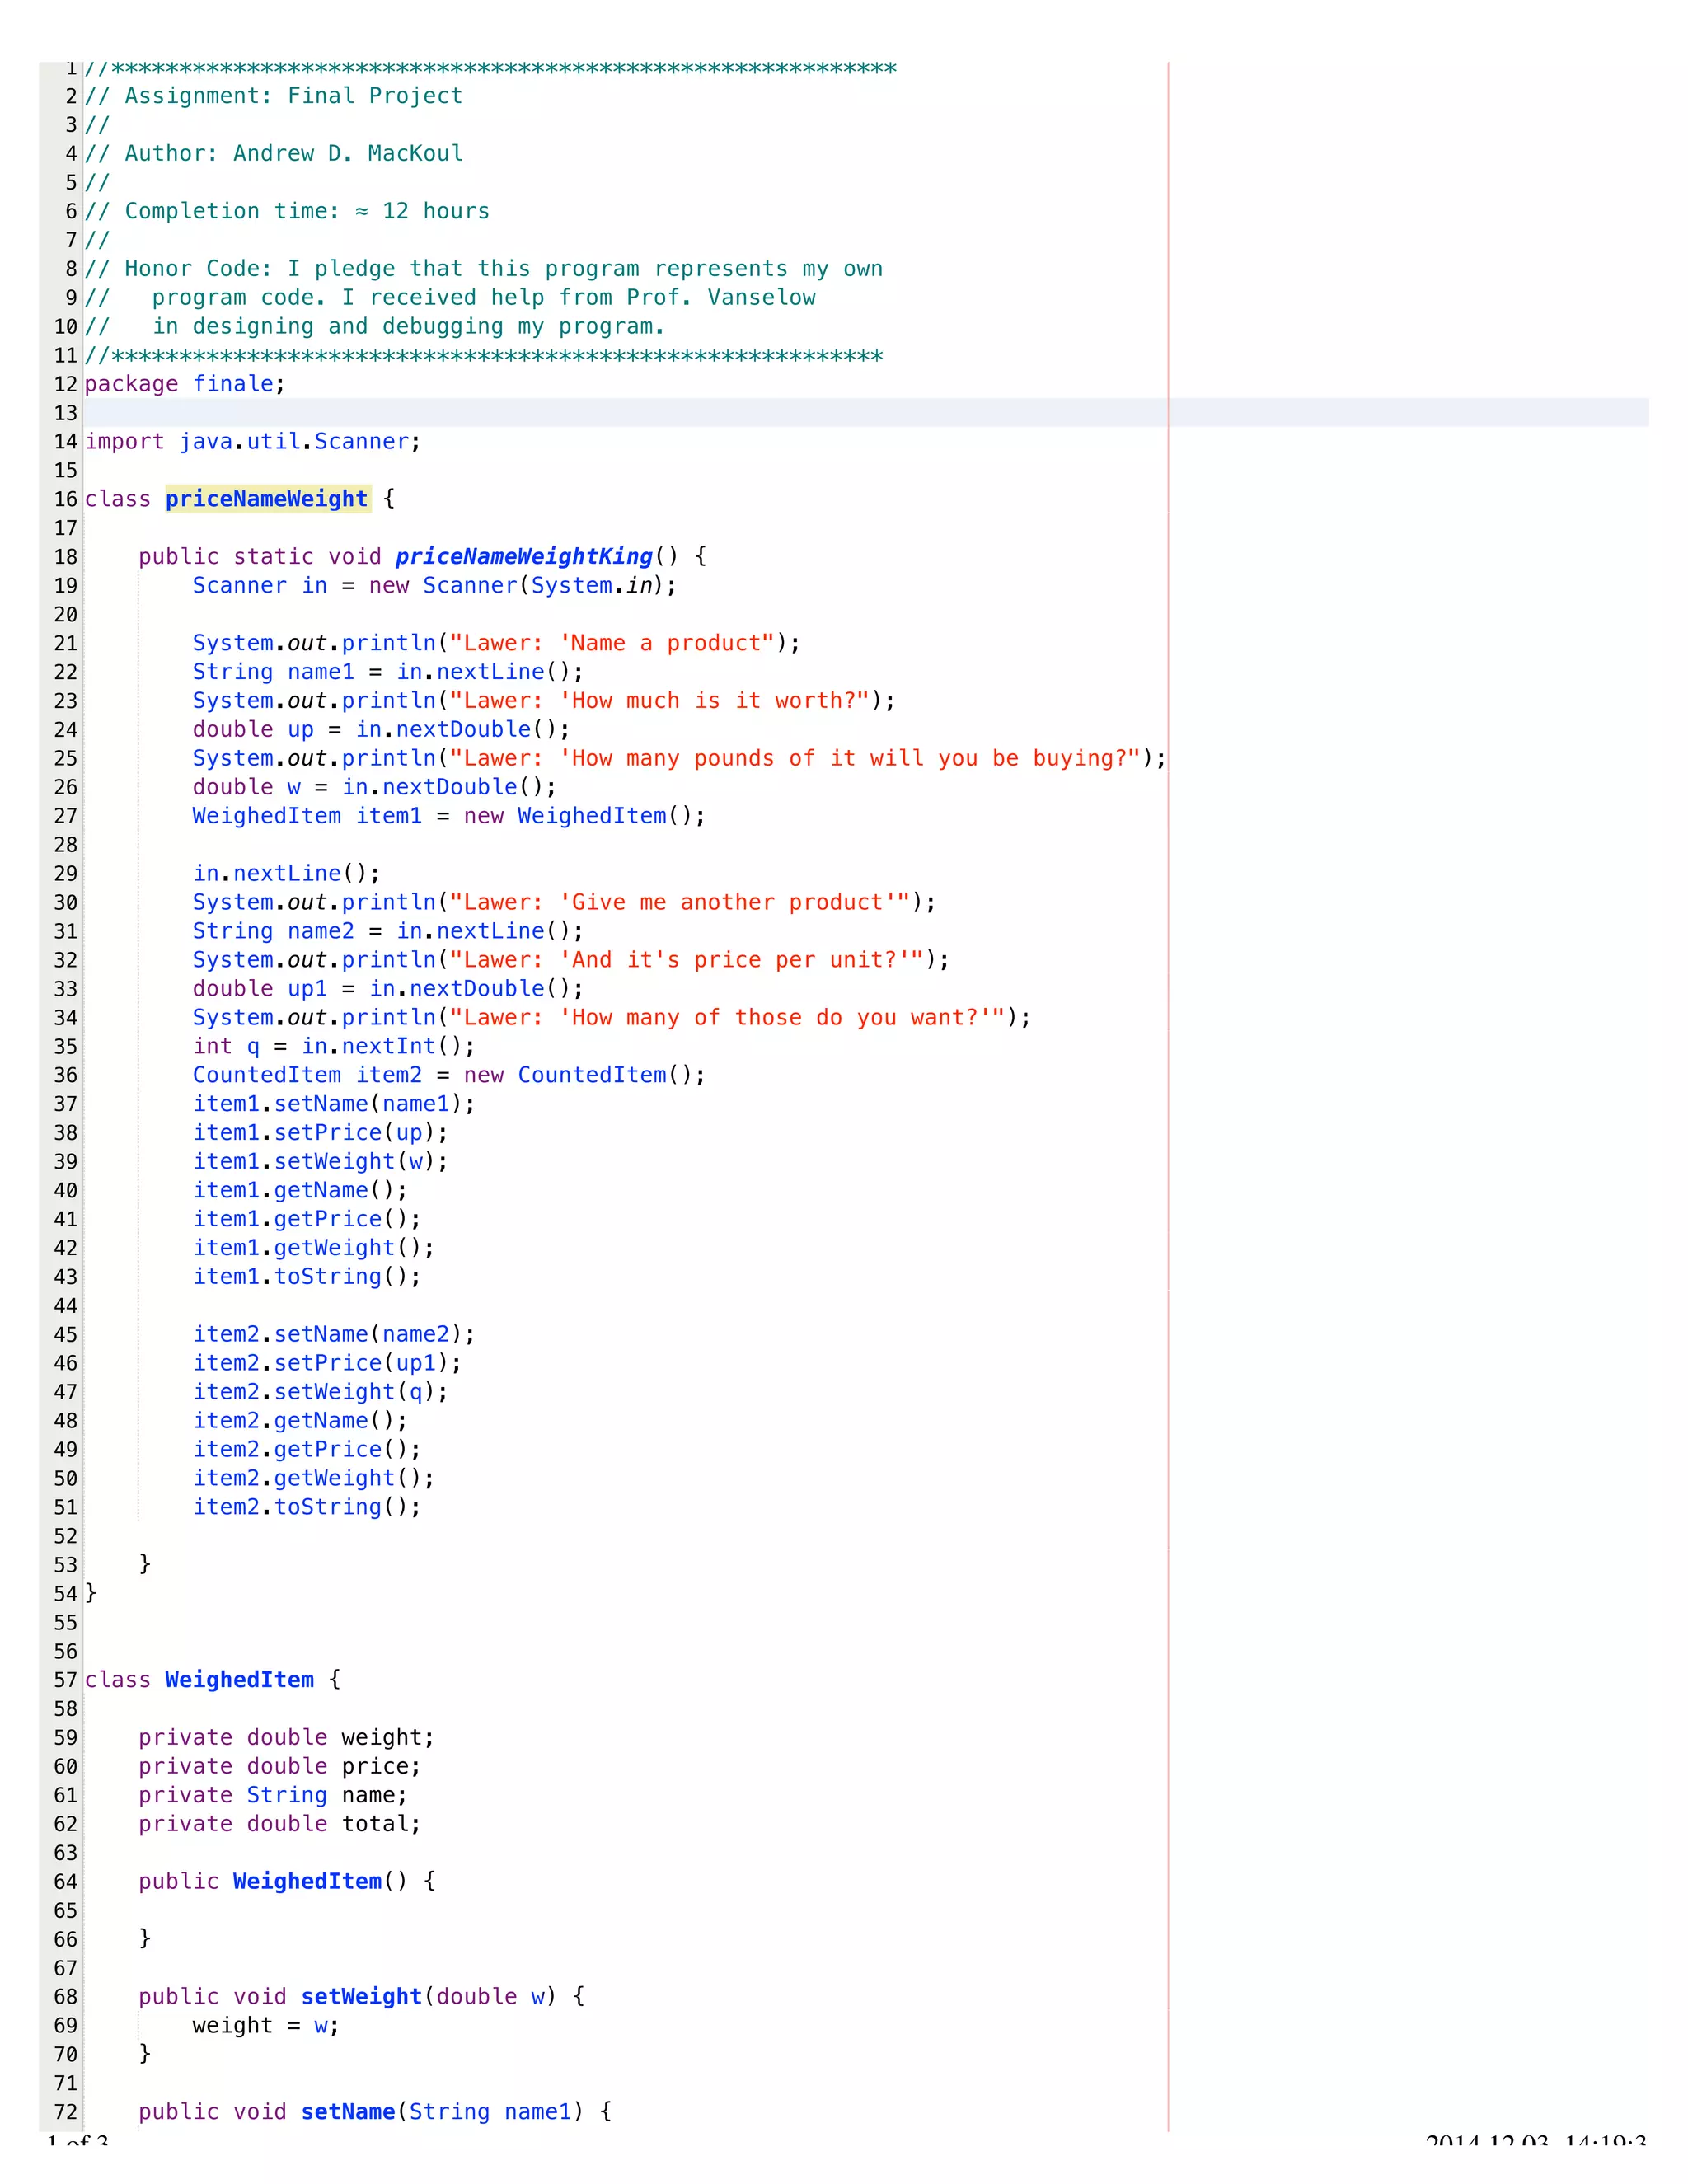Click the 'Scanner in = new Scanner(System.in);' line
1688x2184 pixels.
click(x=435, y=586)
